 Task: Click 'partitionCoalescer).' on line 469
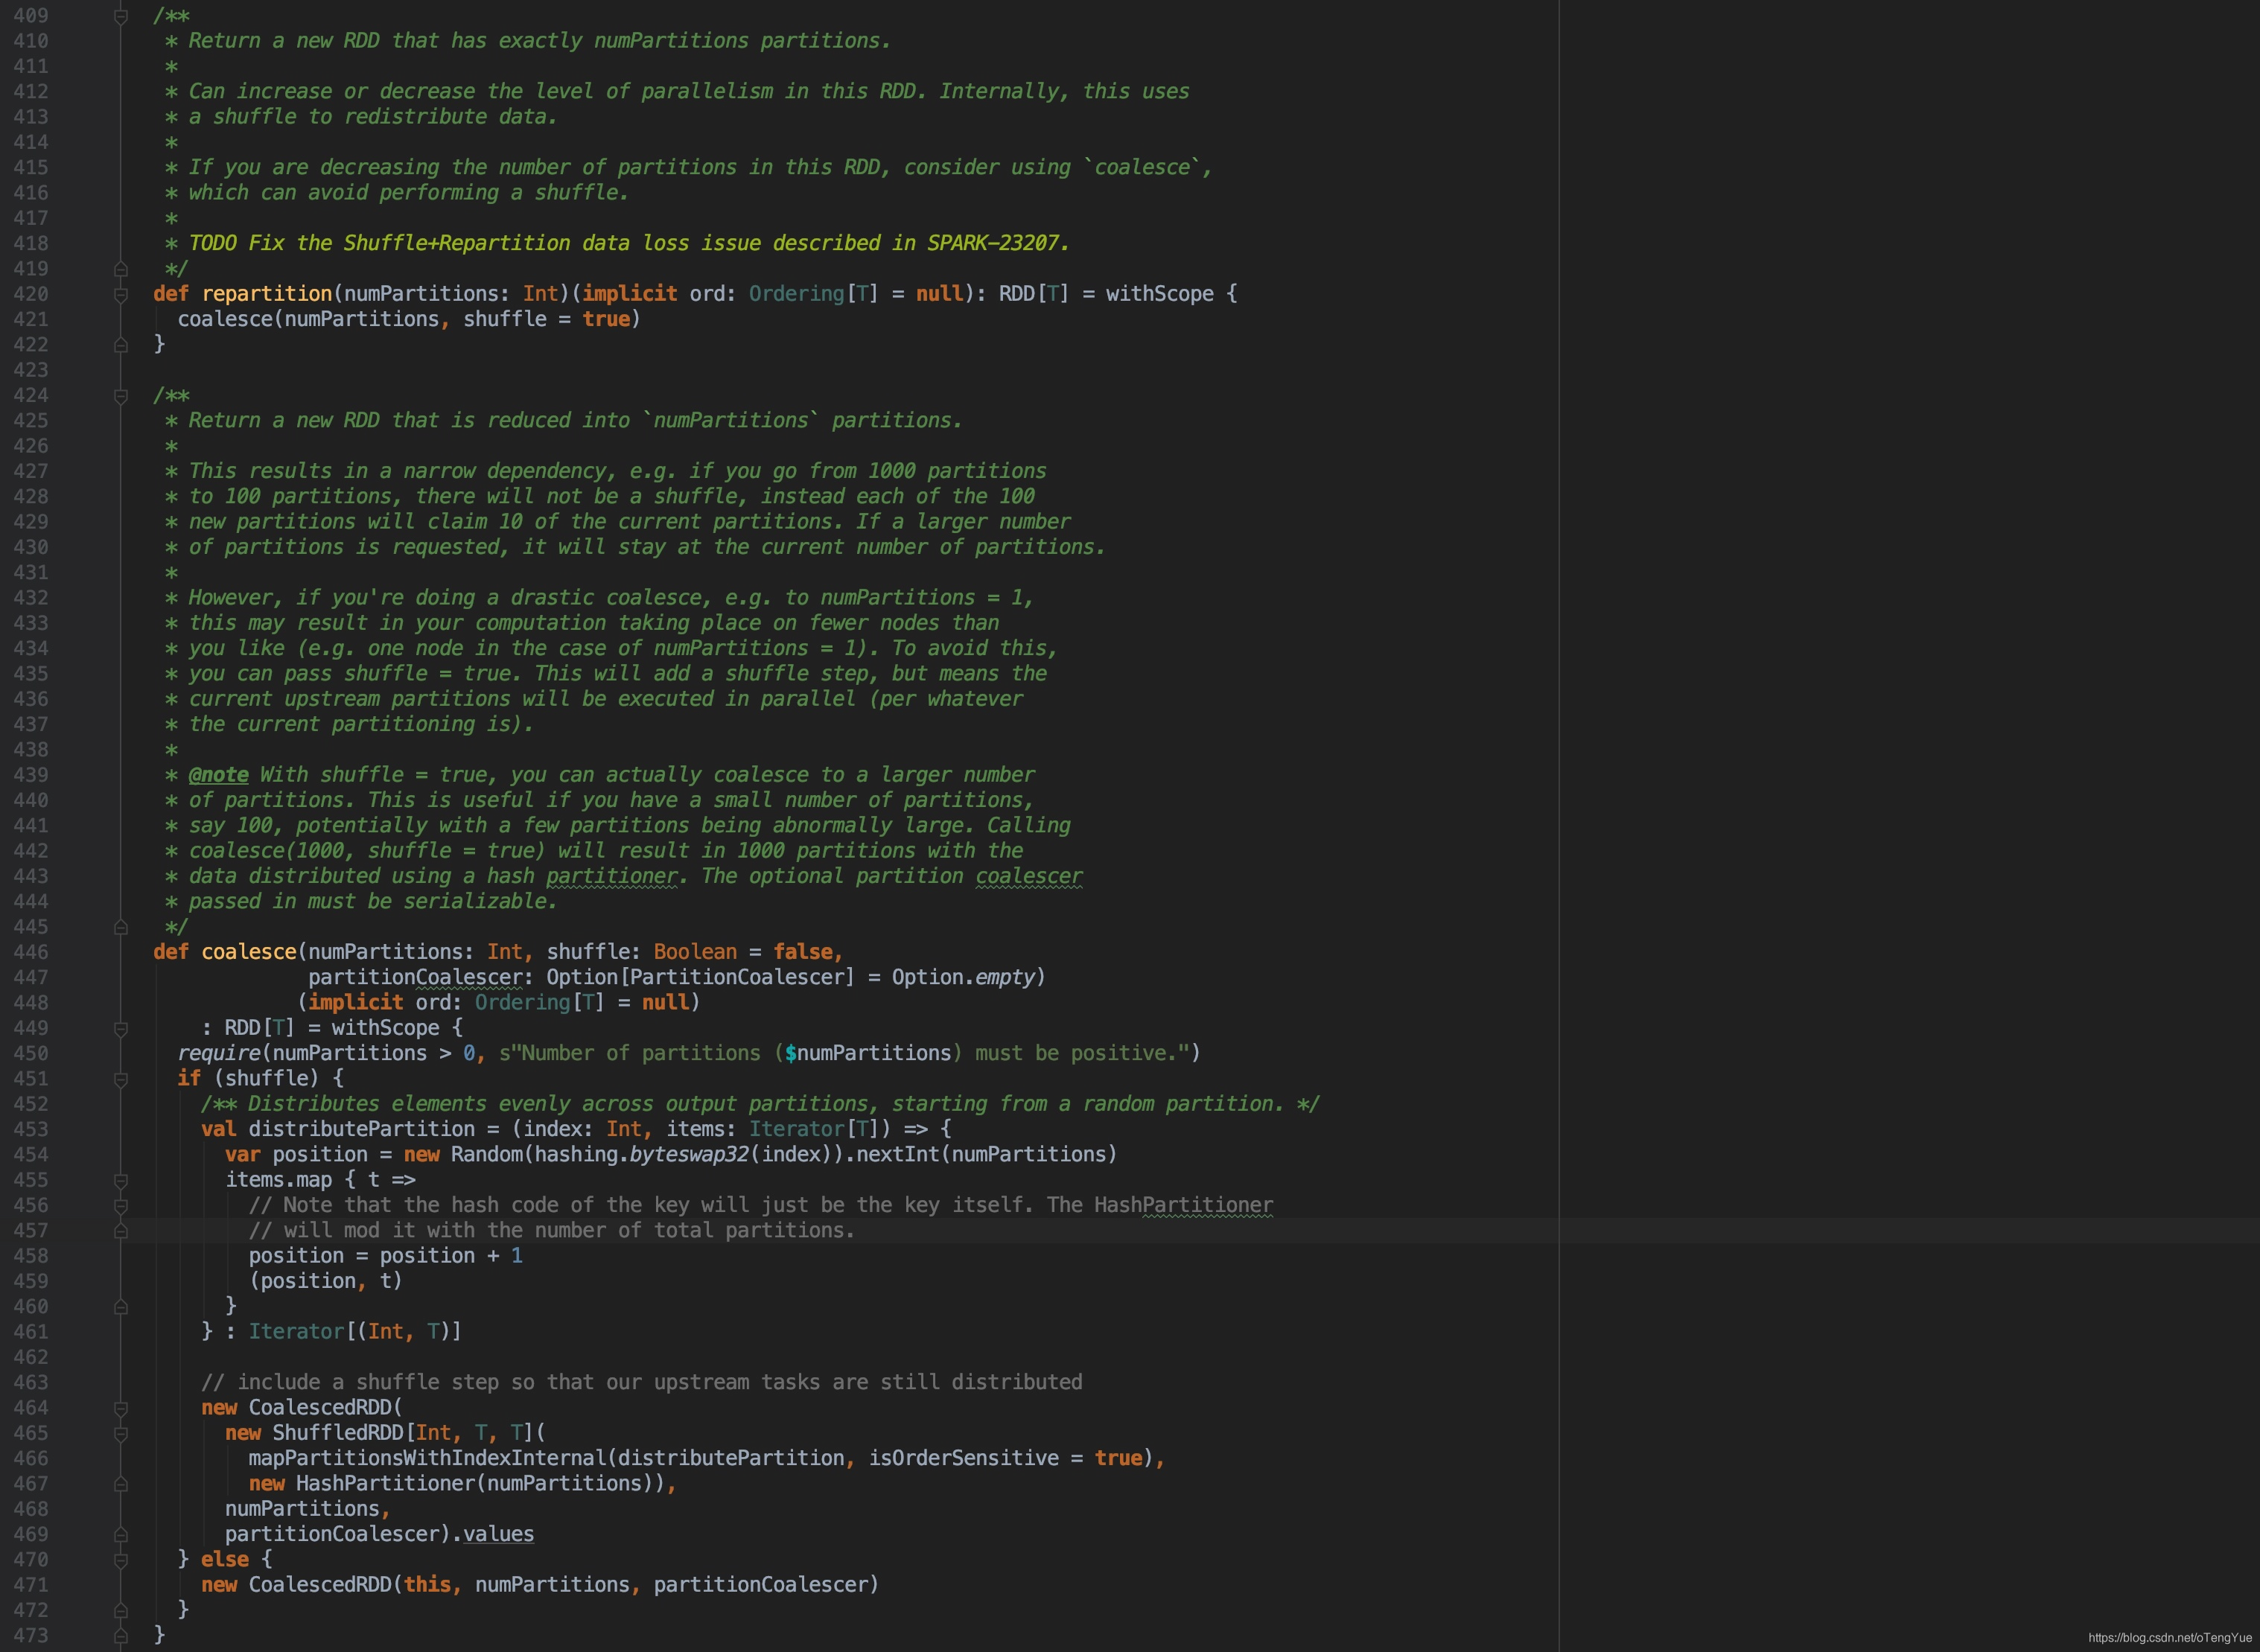pyautogui.click(x=344, y=1534)
